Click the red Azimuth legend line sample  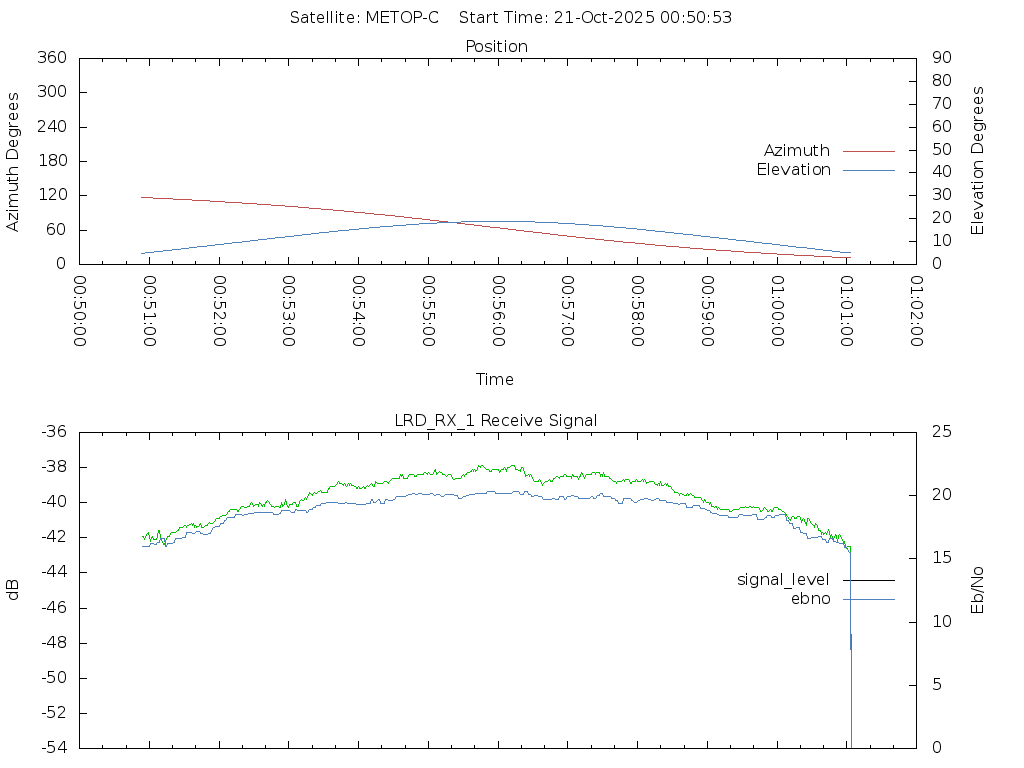[868, 151]
